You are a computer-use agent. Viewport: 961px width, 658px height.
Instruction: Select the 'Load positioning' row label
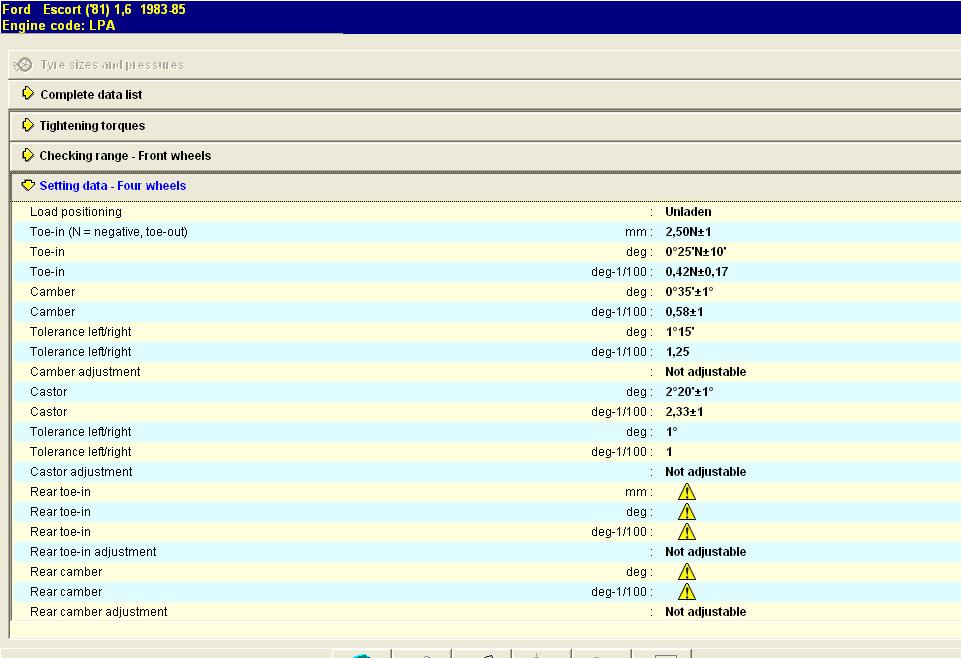coord(76,212)
